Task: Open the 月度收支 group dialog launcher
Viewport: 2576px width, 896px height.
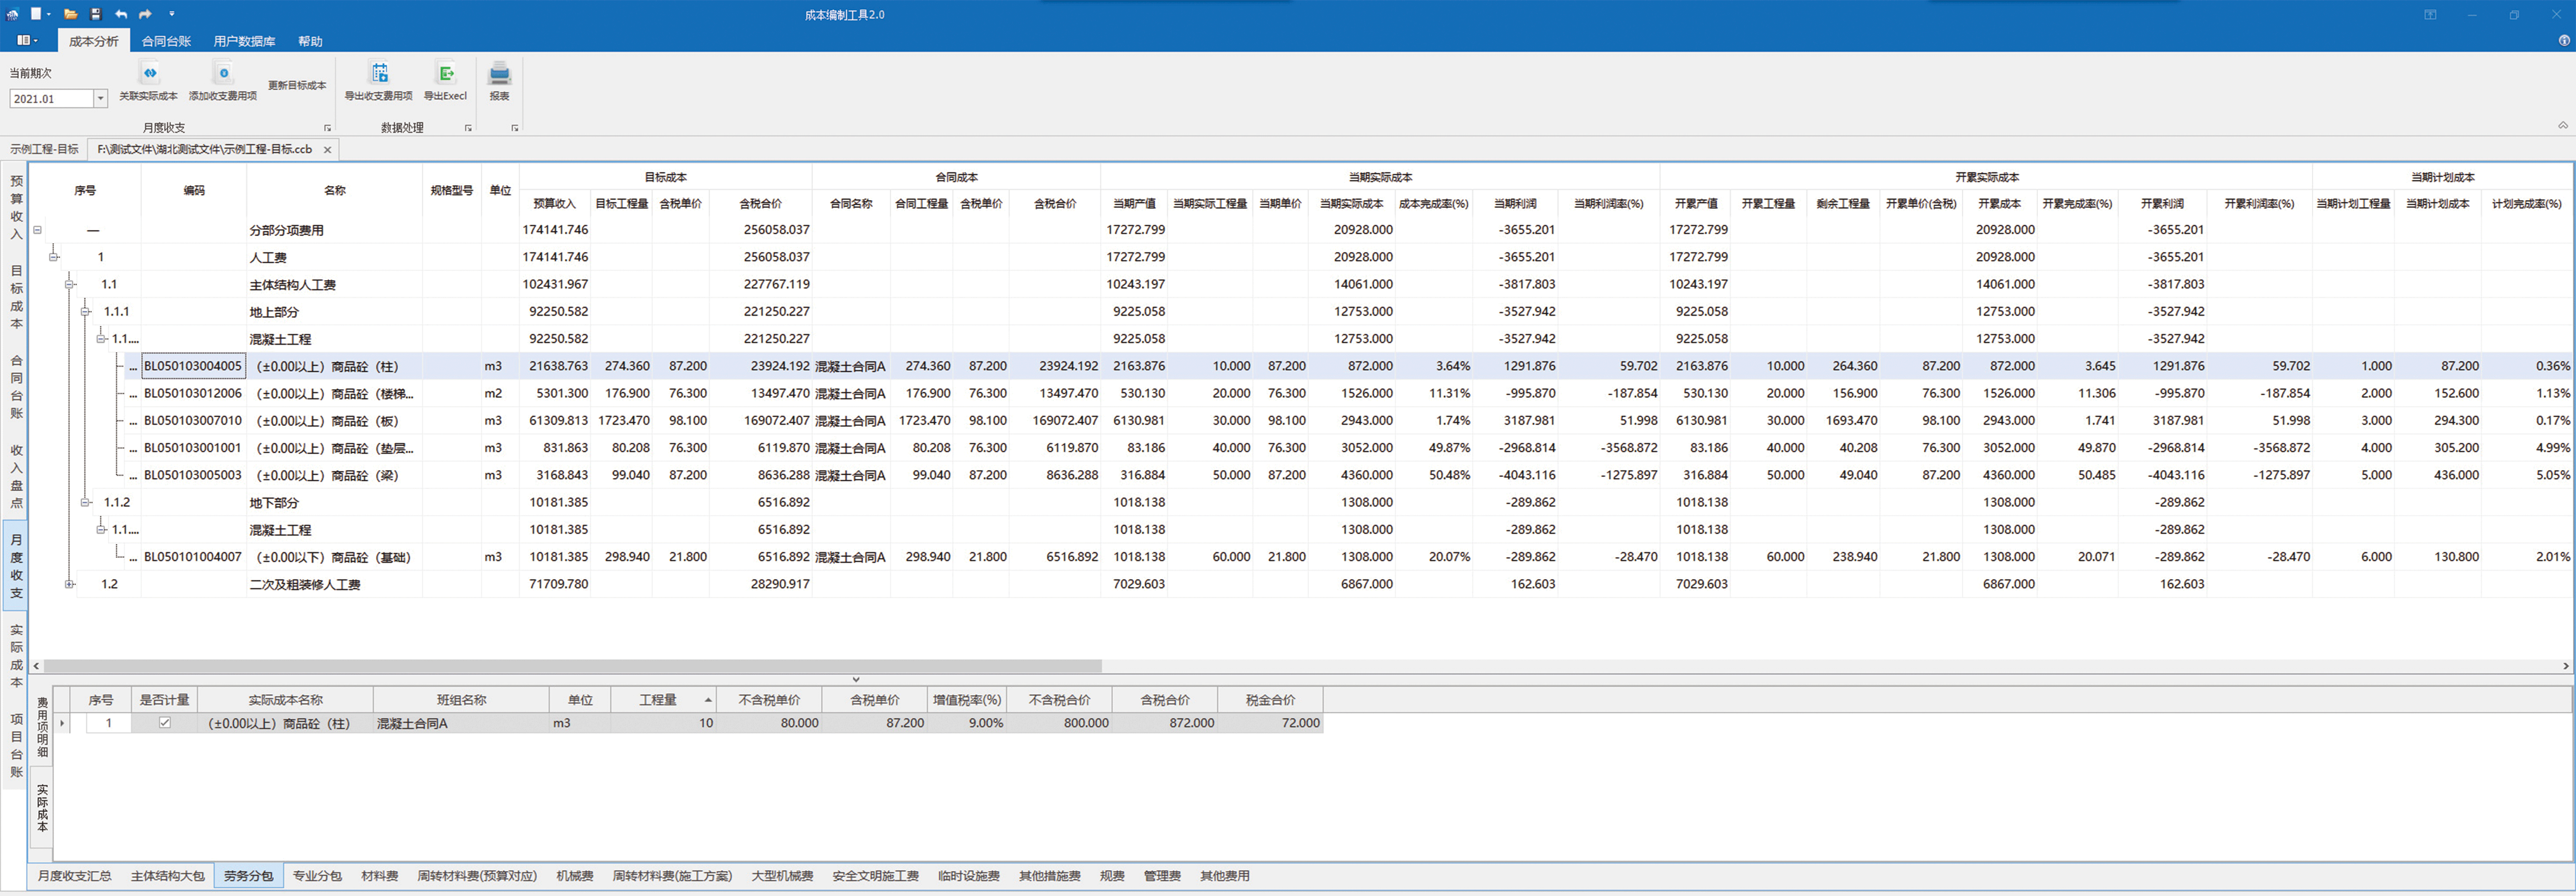Action: (x=327, y=128)
